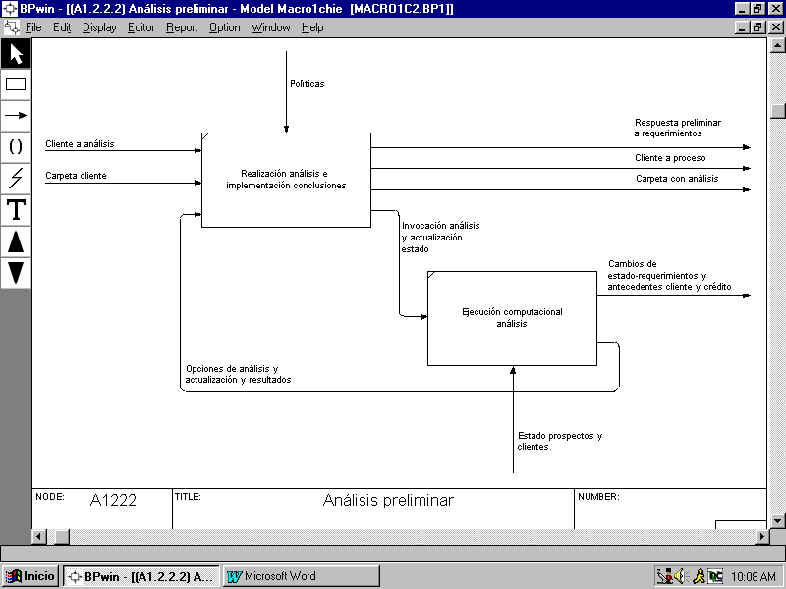Open the Edit menu
Image resolution: width=786 pixels, height=589 pixels.
point(62,28)
